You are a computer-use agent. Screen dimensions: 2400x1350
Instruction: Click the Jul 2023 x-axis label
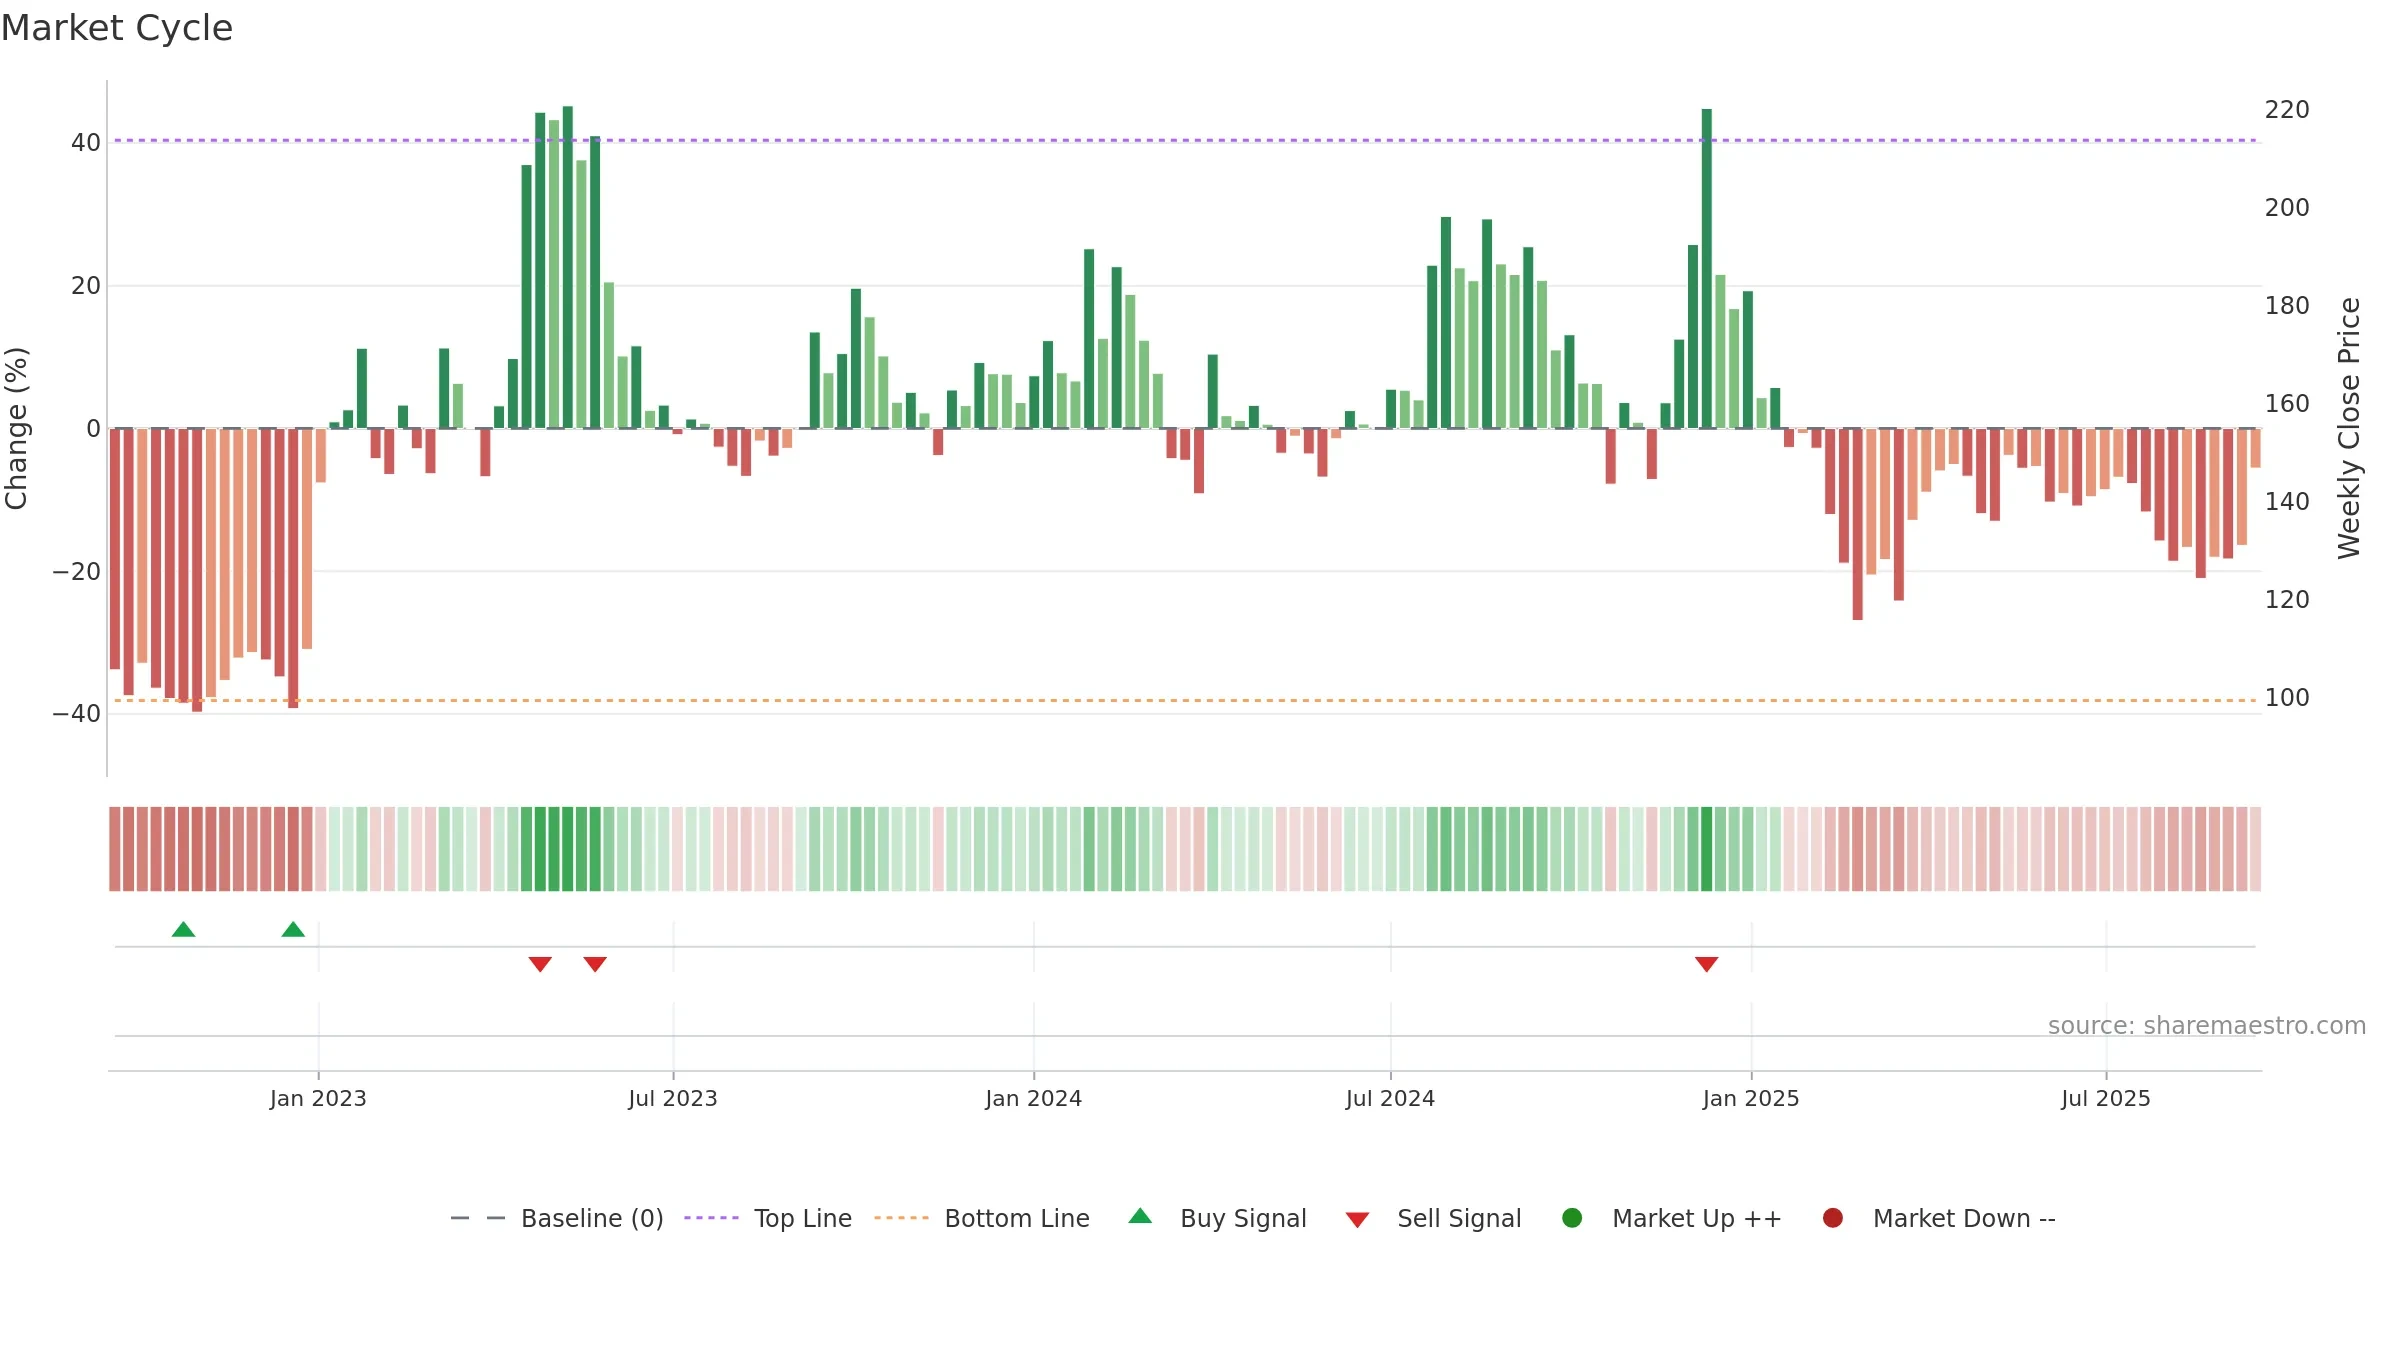coord(673,1099)
